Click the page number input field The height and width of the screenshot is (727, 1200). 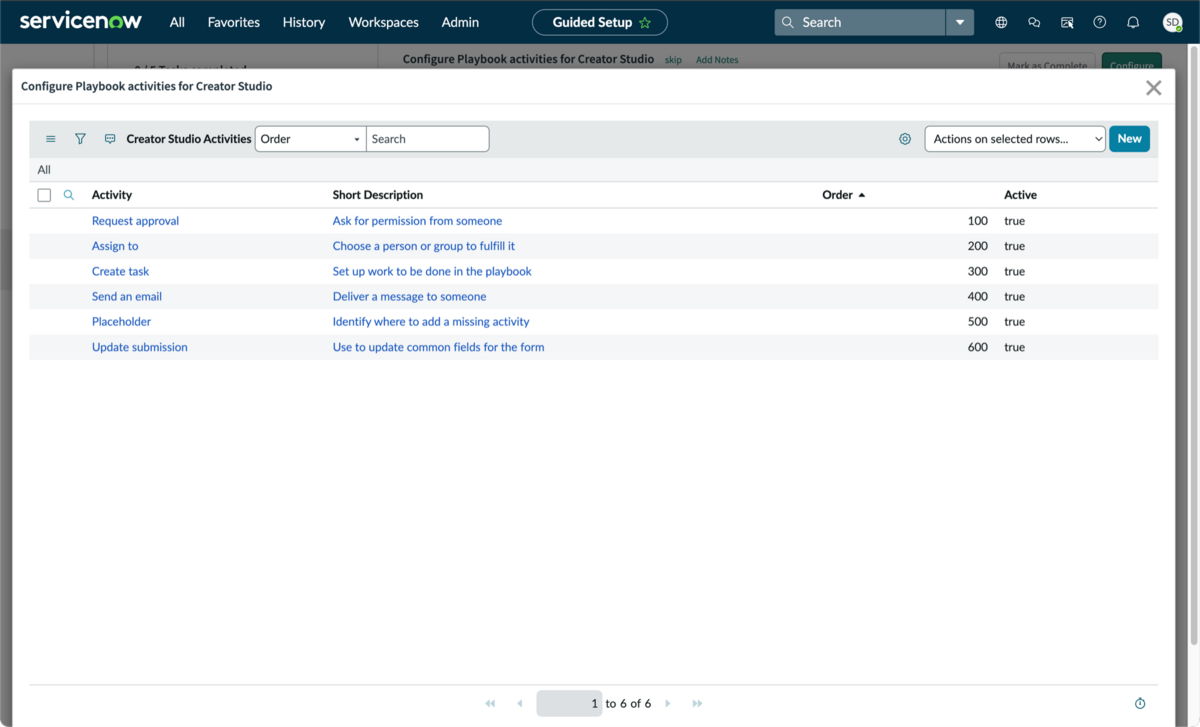(x=569, y=704)
